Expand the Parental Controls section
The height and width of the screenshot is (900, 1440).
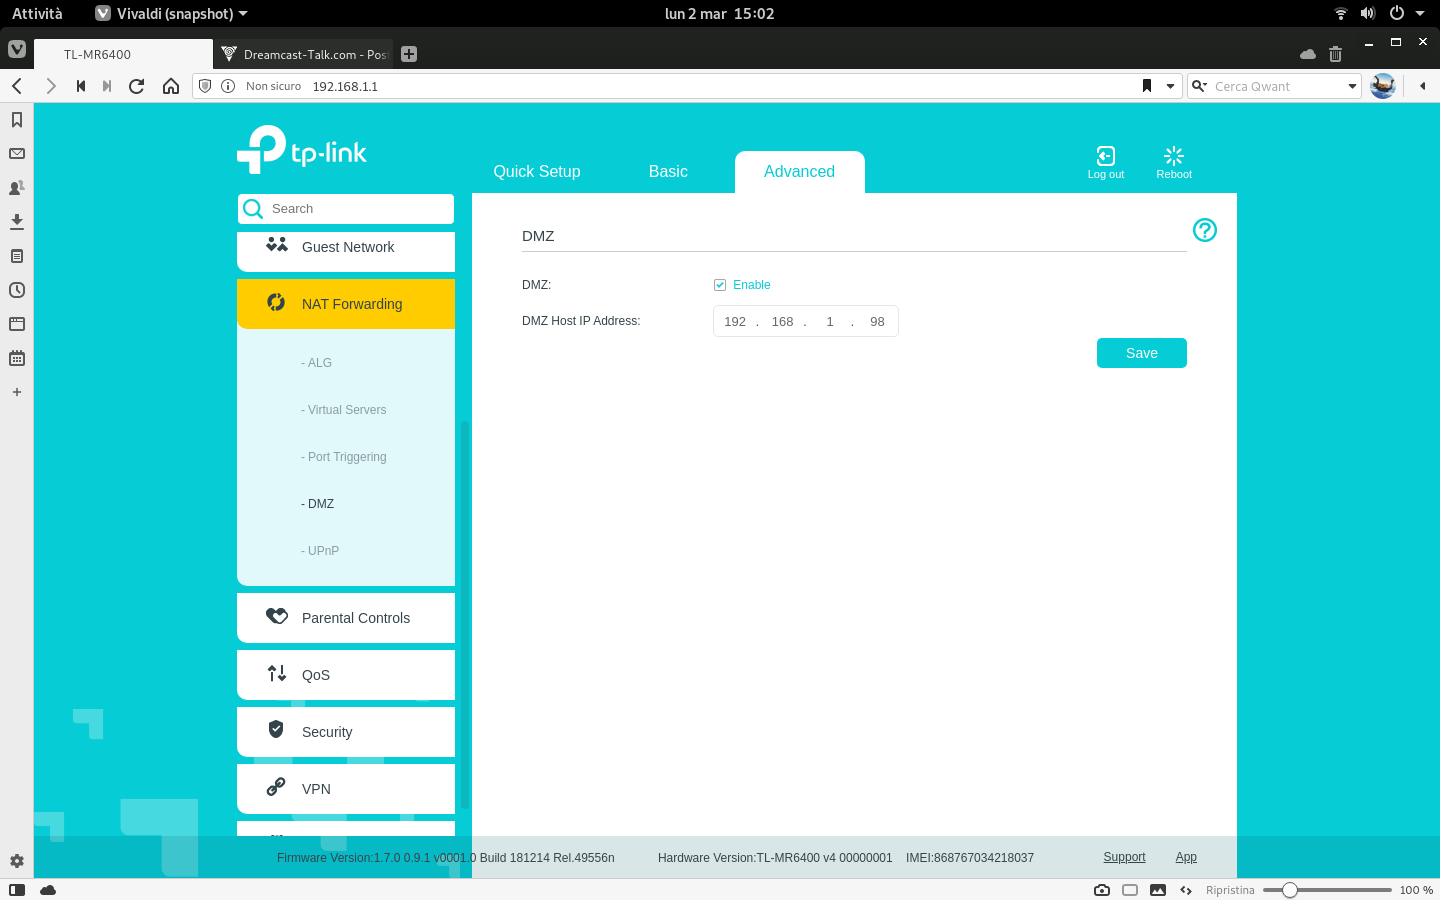pos(346,618)
